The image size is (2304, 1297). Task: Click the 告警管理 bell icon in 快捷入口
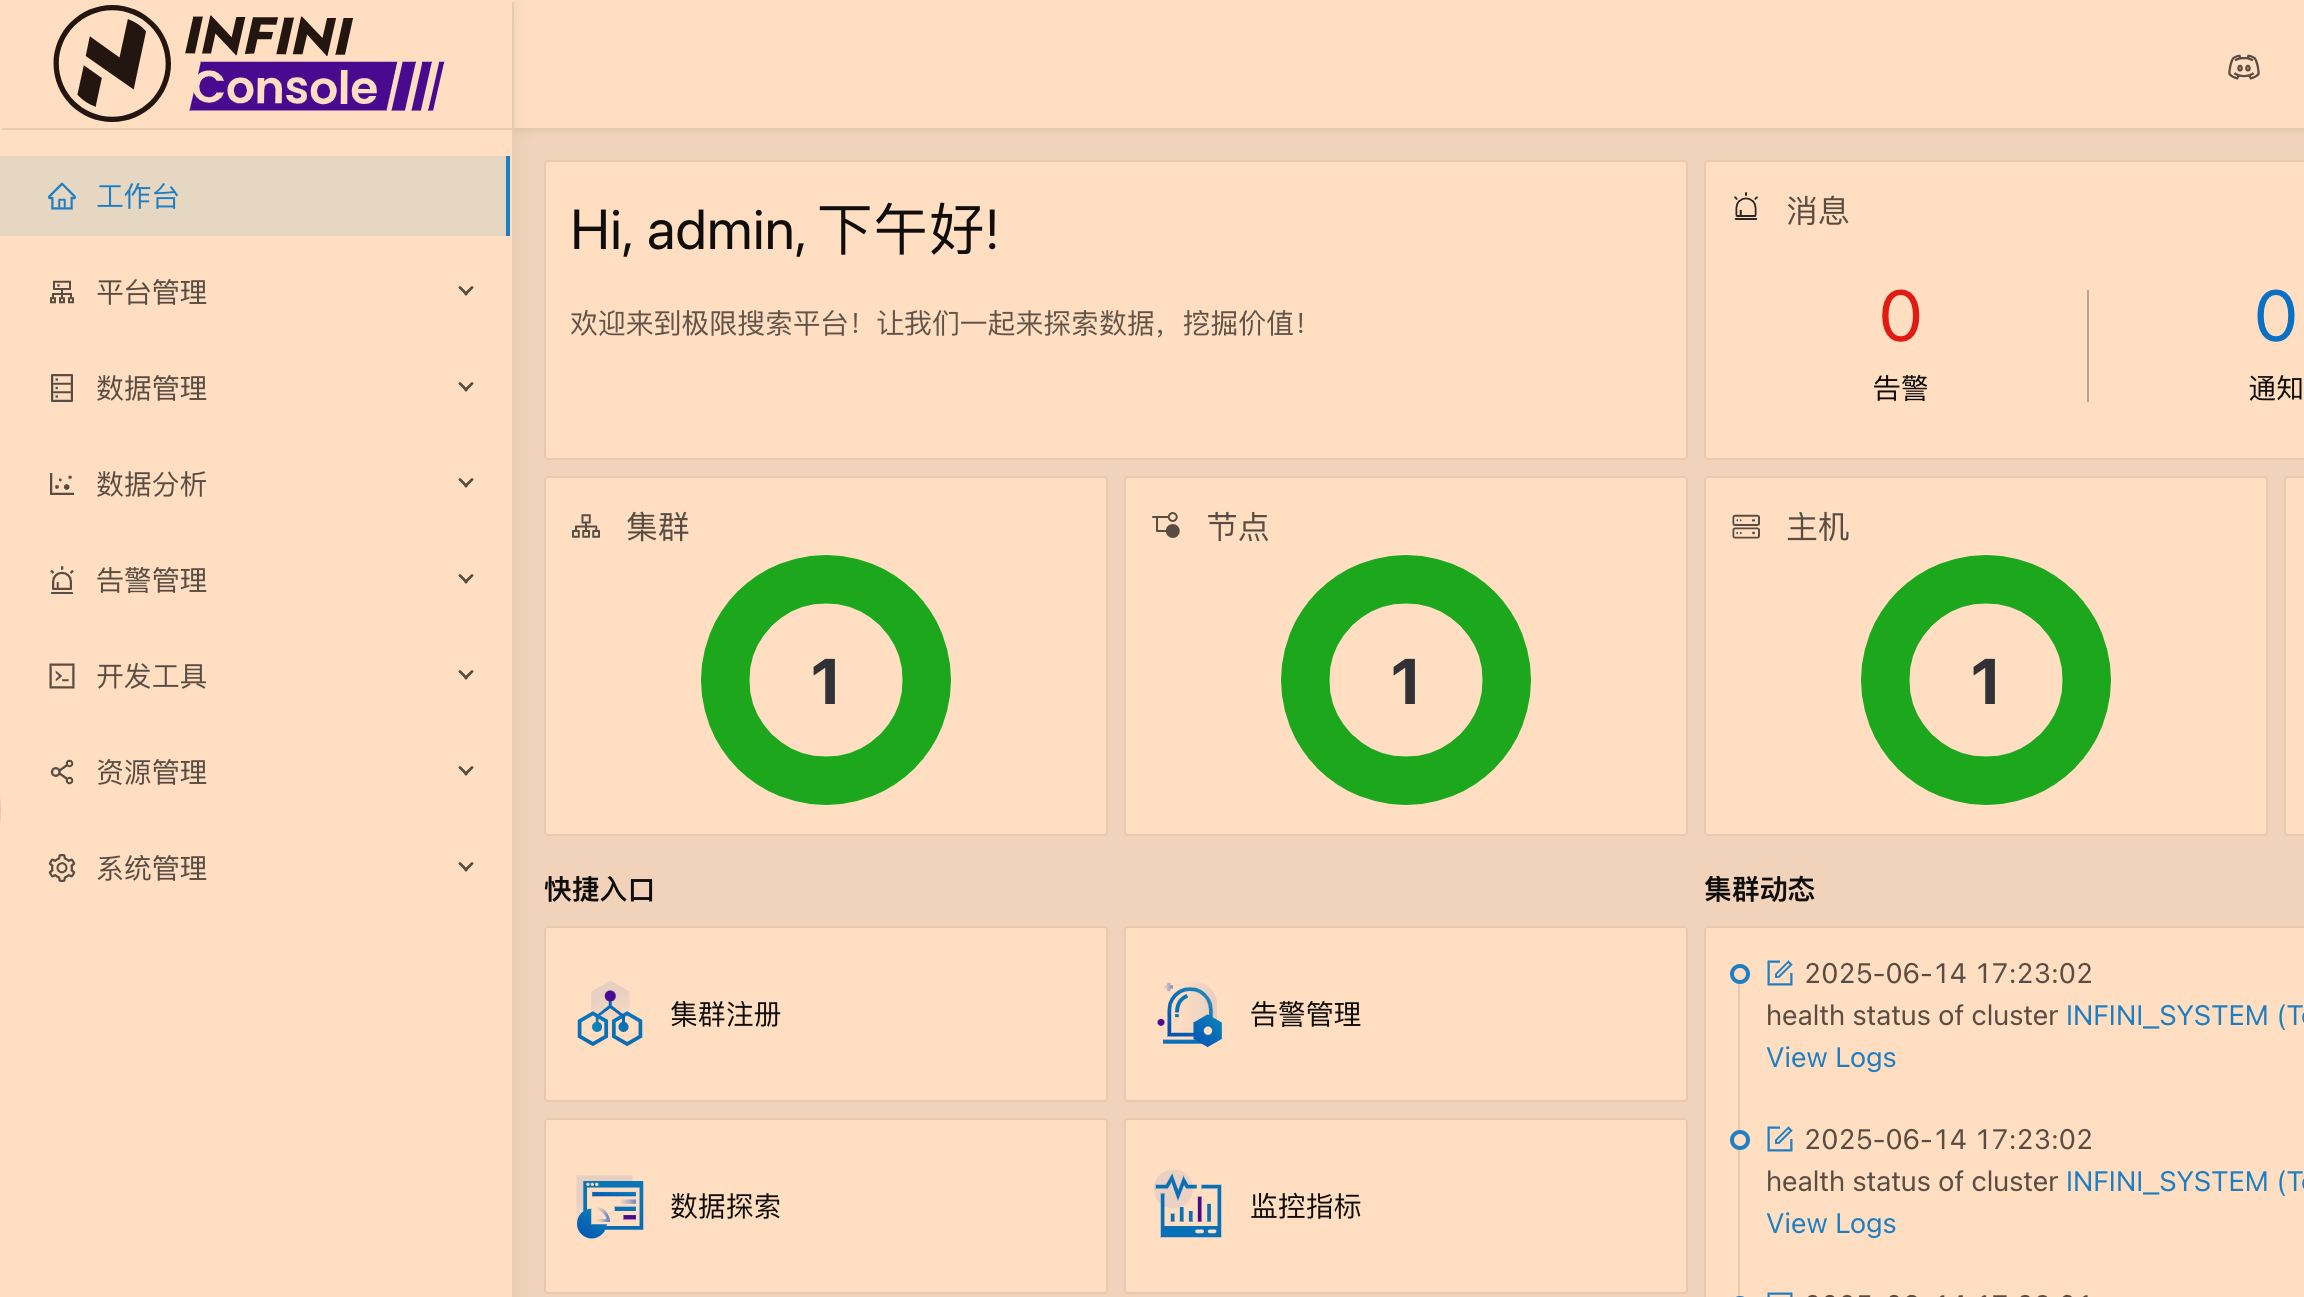[1187, 1016]
